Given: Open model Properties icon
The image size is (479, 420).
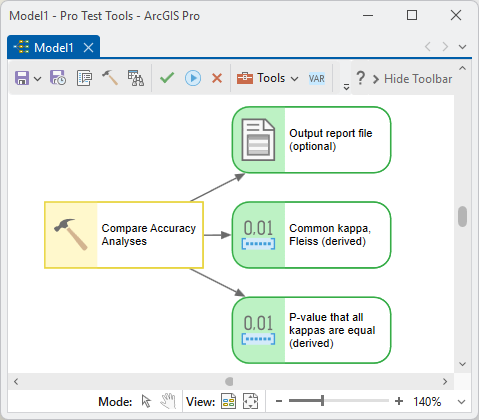Looking at the screenshot, I should click(x=84, y=78).
